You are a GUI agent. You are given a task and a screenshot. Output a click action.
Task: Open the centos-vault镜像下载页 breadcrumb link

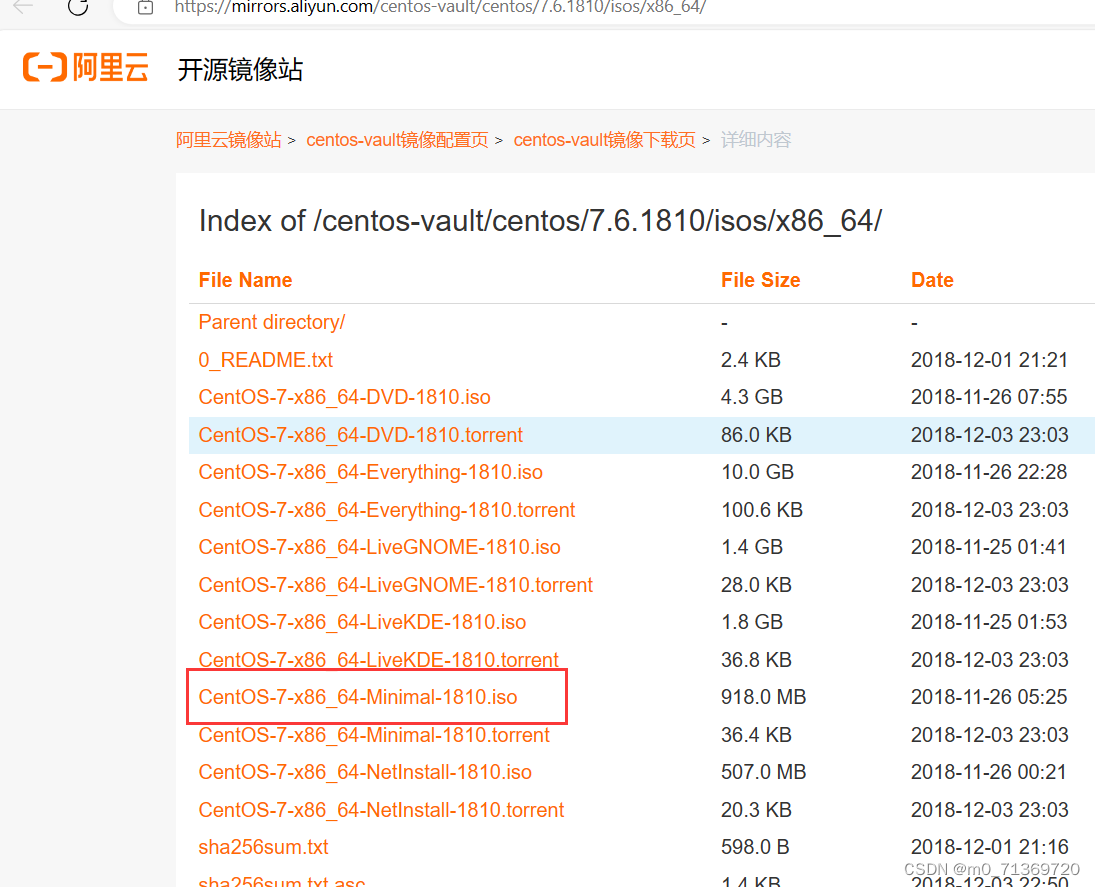click(x=604, y=139)
